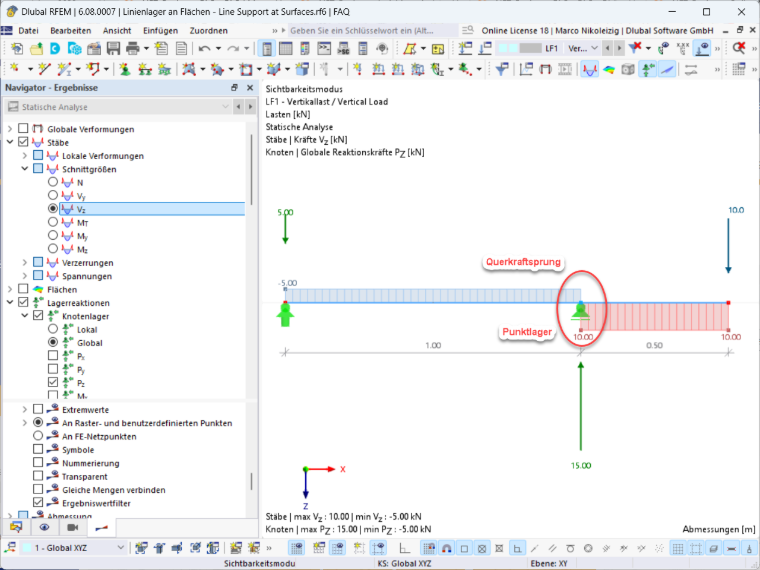Image resolution: width=760 pixels, height=570 pixels.
Task: Click the Ebene: XY status bar entry
Action: coord(549,563)
